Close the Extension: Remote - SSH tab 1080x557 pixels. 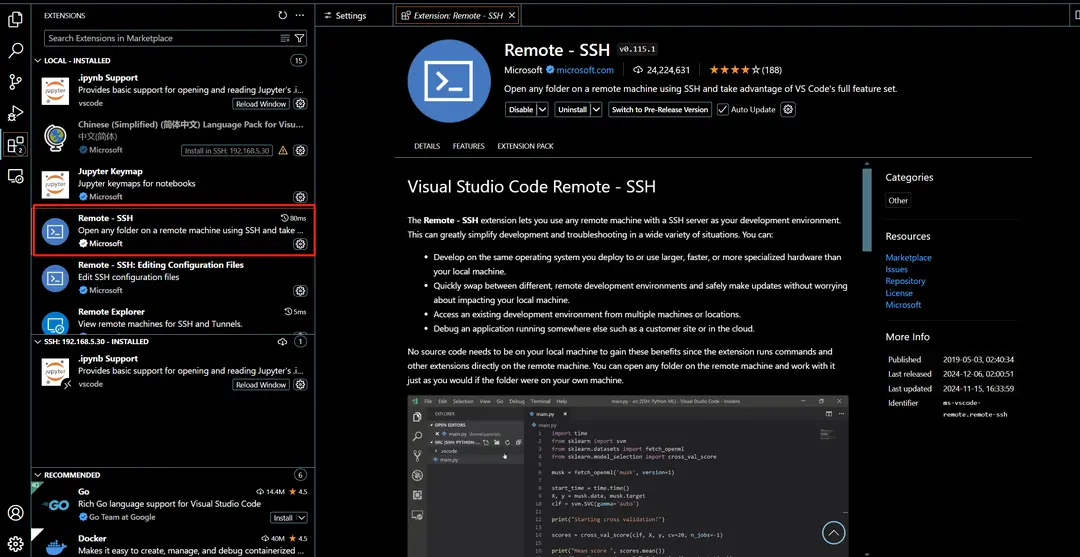coord(512,15)
